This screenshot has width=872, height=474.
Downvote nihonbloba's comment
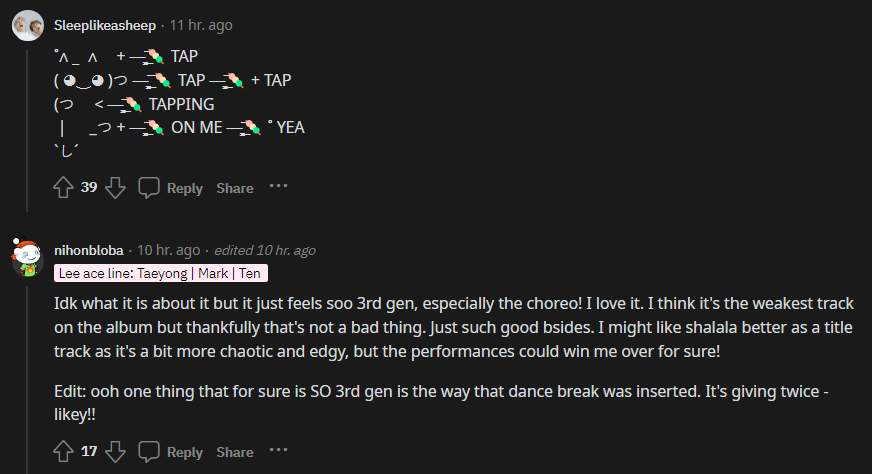tap(115, 452)
